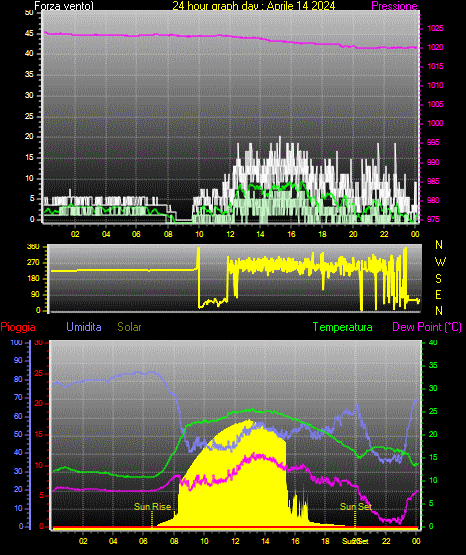Image resolution: width=466 pixels, height=555 pixels.
Task: Click the pressure axis value 1015
Action: [x=435, y=67]
